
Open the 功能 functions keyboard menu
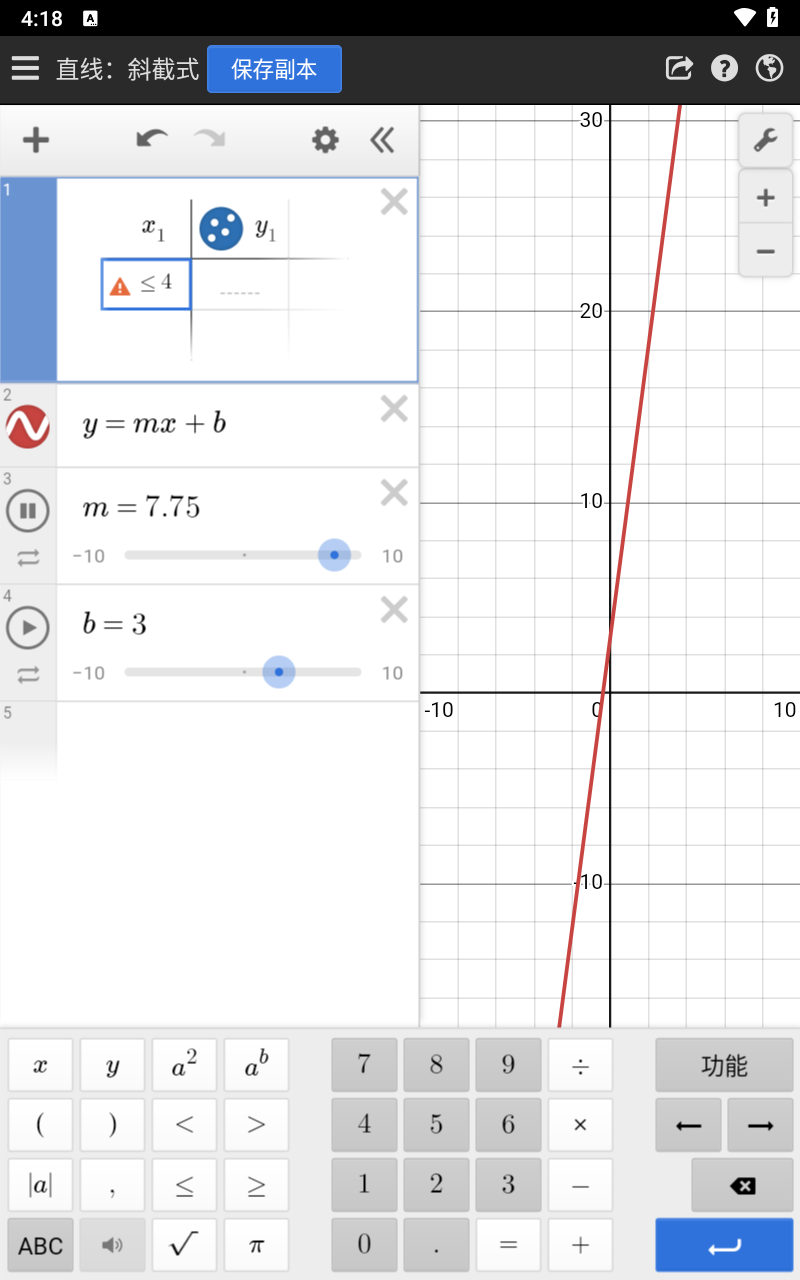pos(724,1066)
